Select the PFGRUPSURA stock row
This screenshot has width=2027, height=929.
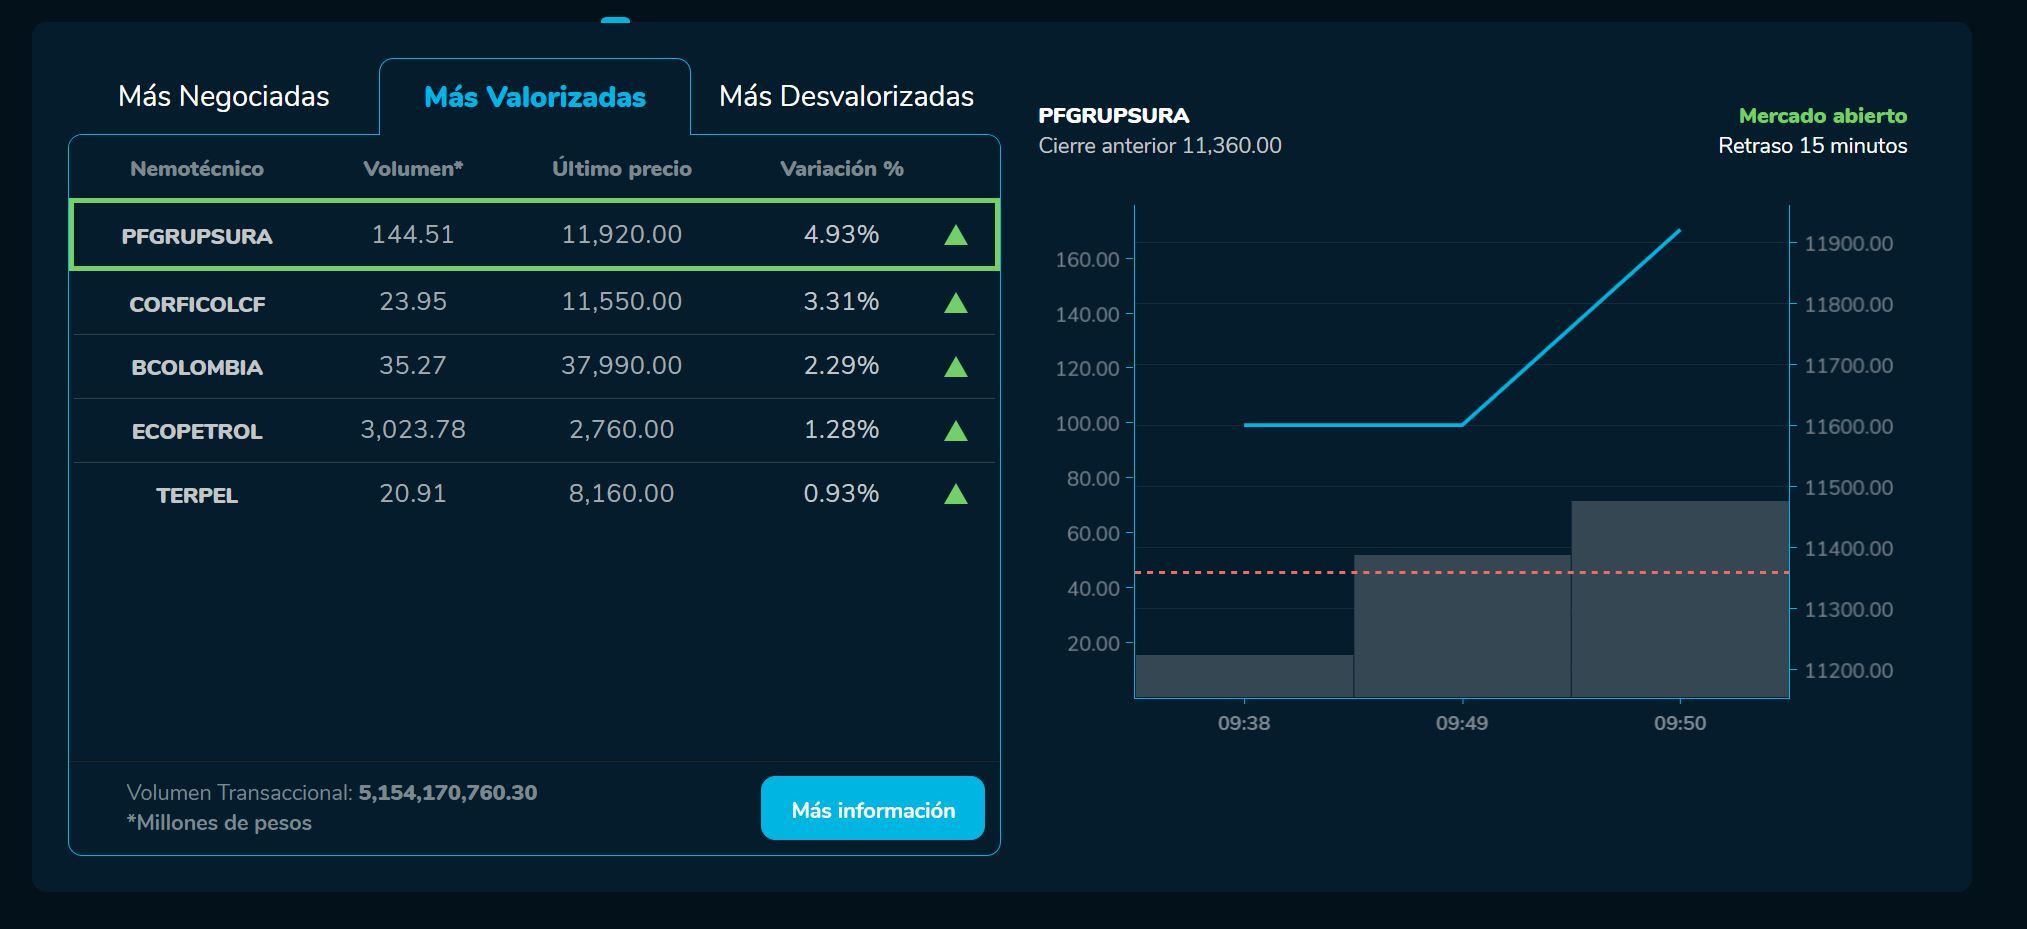(534, 235)
